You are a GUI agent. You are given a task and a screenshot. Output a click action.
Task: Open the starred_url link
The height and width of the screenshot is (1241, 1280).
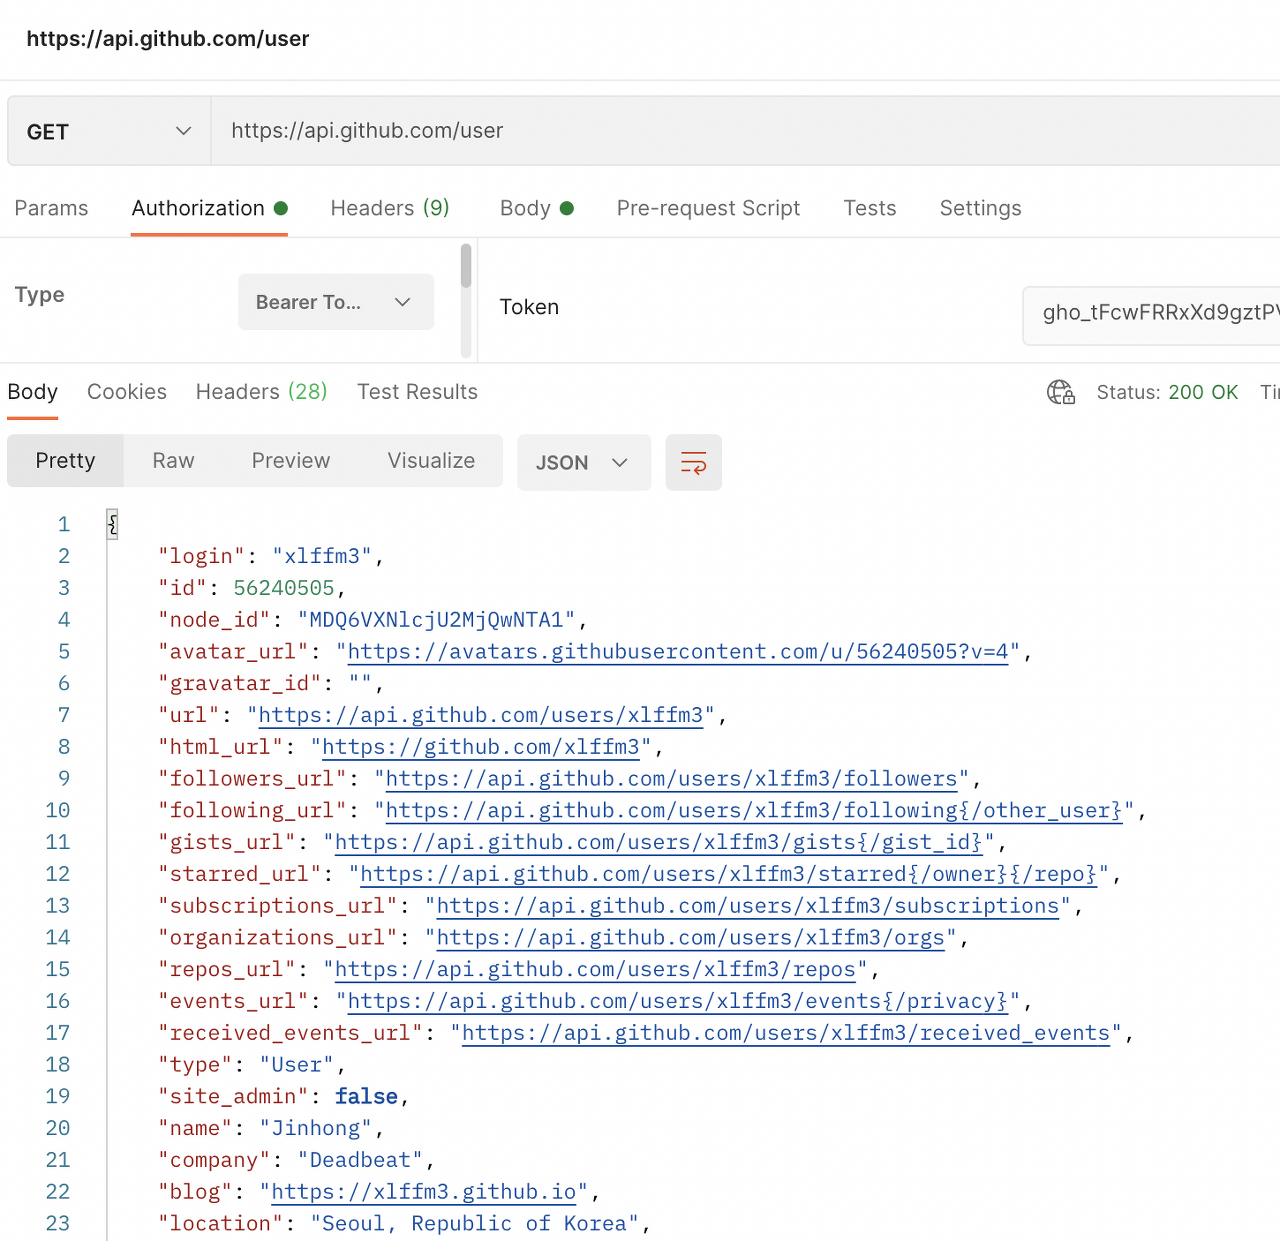tap(728, 875)
